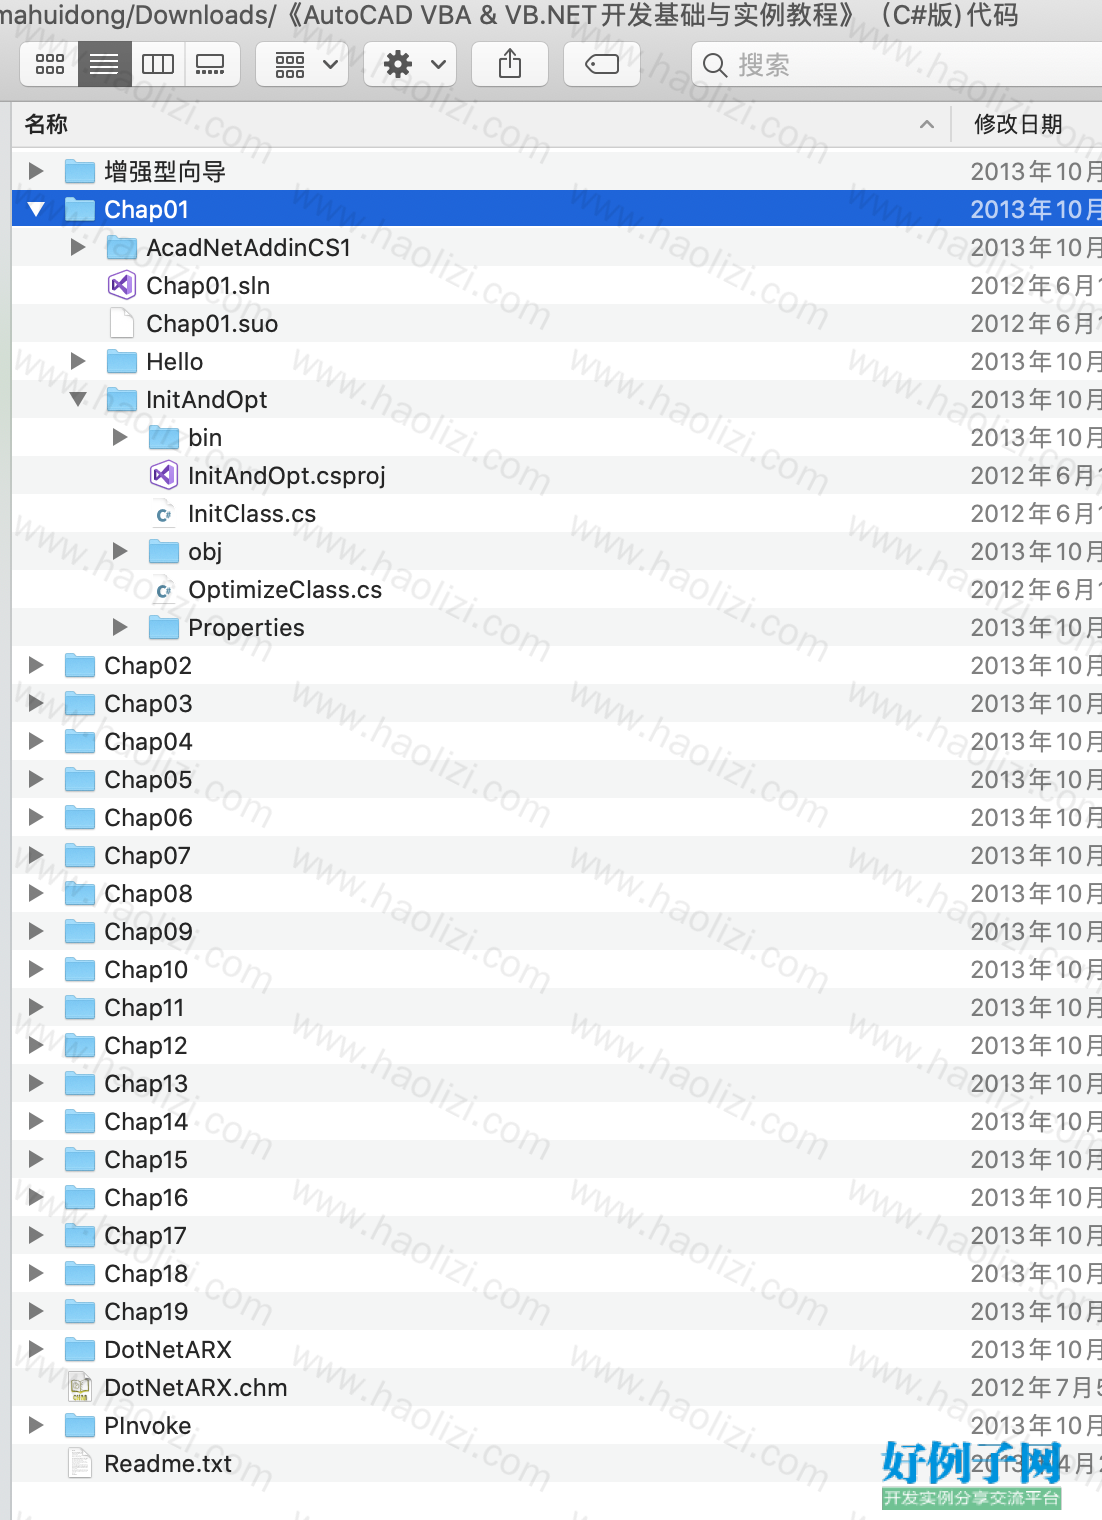The width and height of the screenshot is (1102, 1520).
Task: Select the InitClass.cs file icon
Action: tap(163, 514)
